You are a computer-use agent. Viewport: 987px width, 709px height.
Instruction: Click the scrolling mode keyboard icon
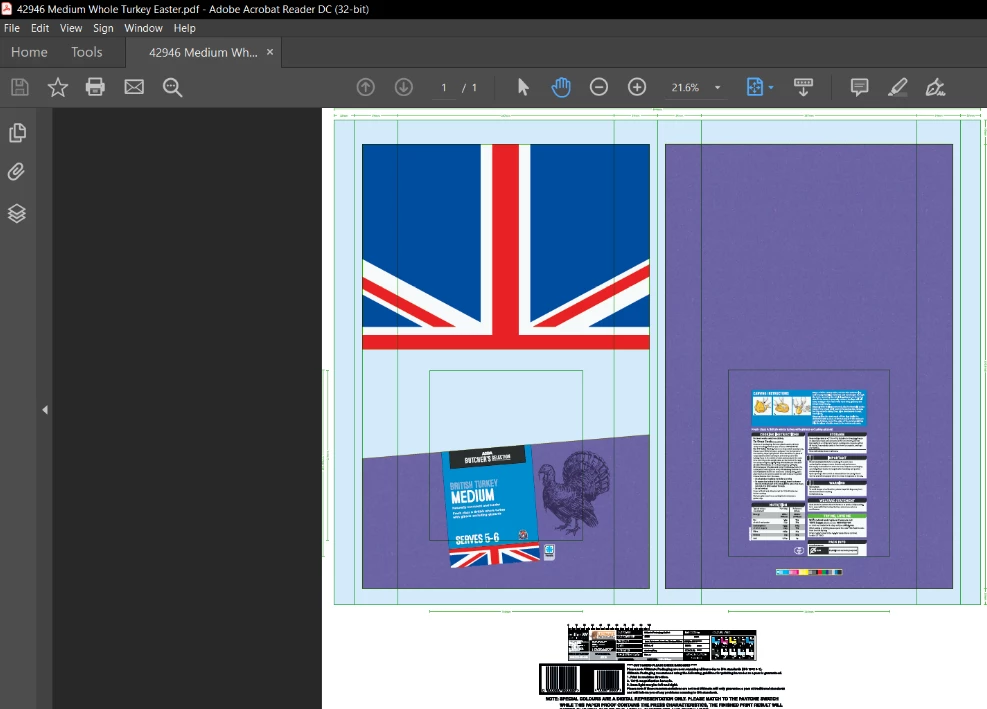pyautogui.click(x=803, y=87)
